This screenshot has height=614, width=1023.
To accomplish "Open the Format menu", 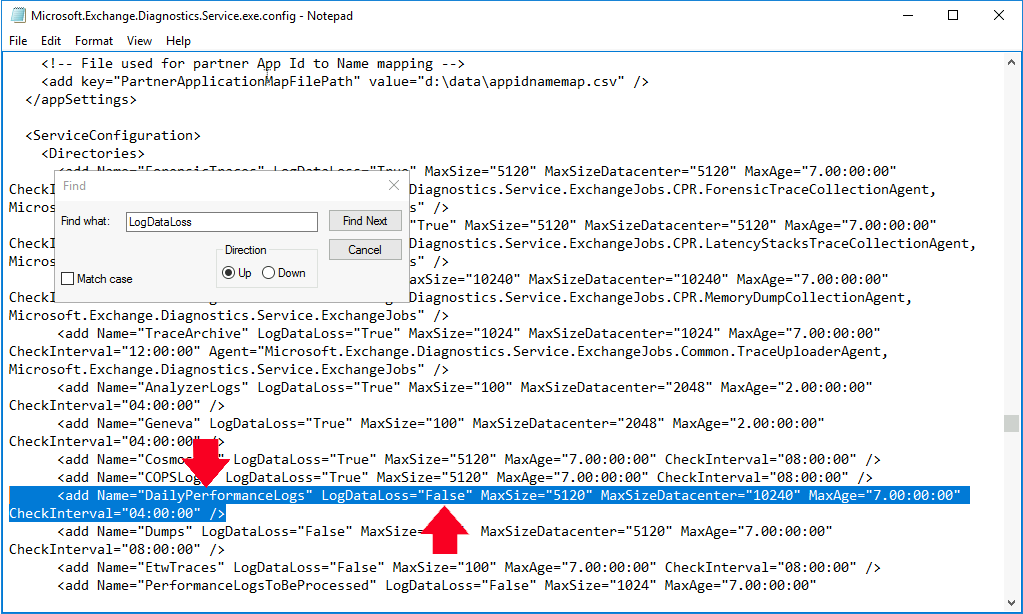I will tap(94, 40).
